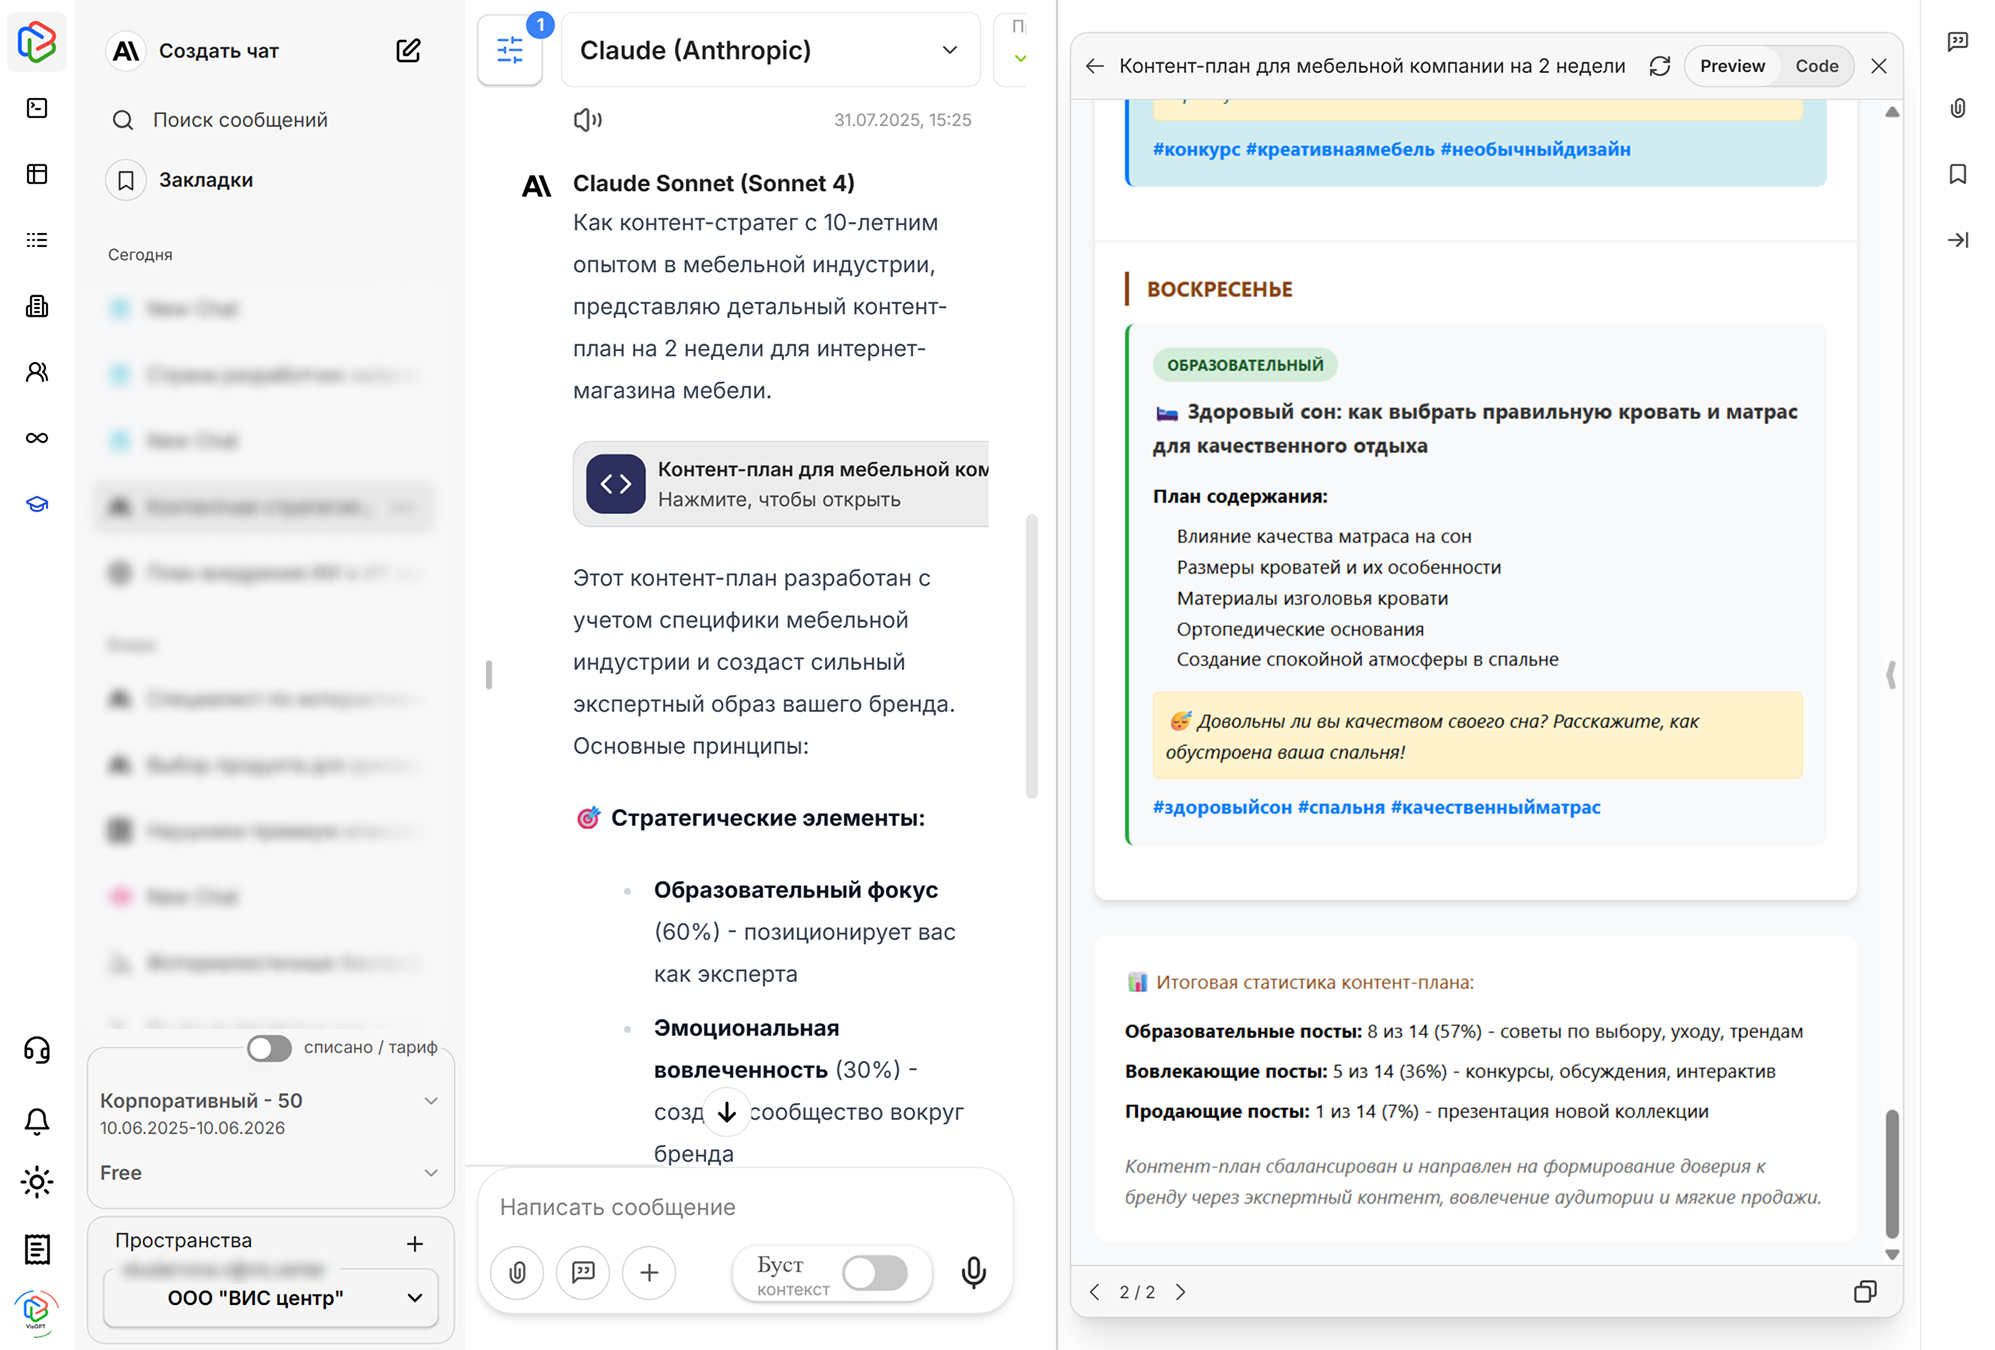1995x1350 pixels.
Task: Go to the next artifact version
Action: click(x=1181, y=1292)
